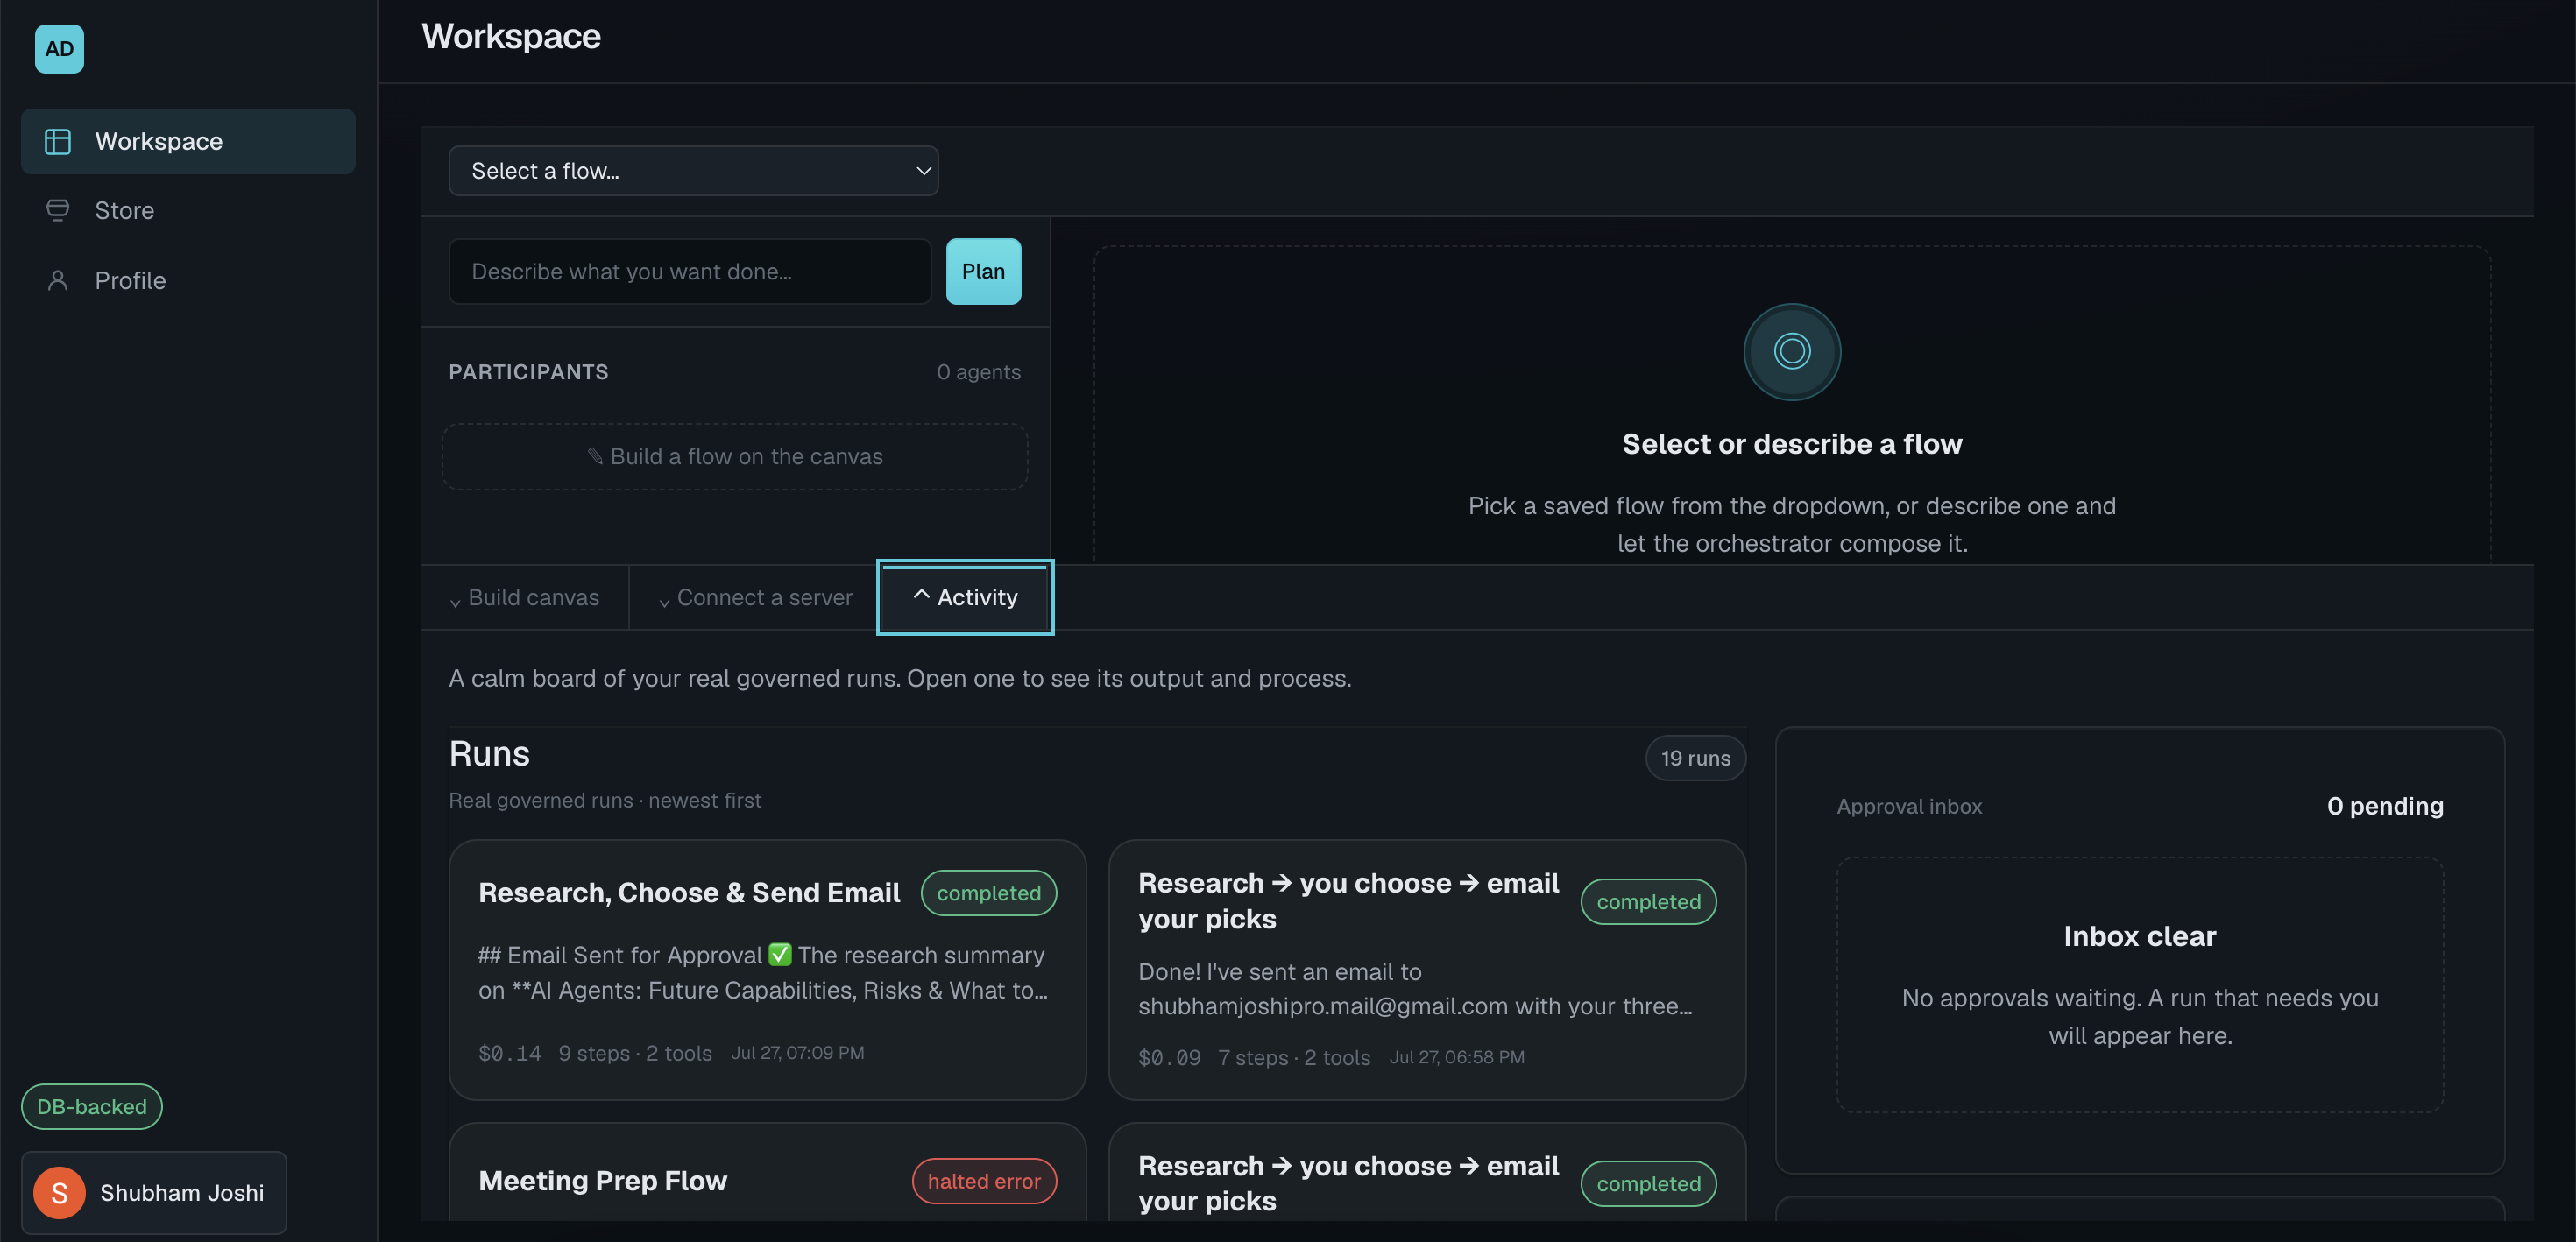Screen dimensions: 2576x1242
Task: Click the Workspace page title
Action: pos(511,37)
